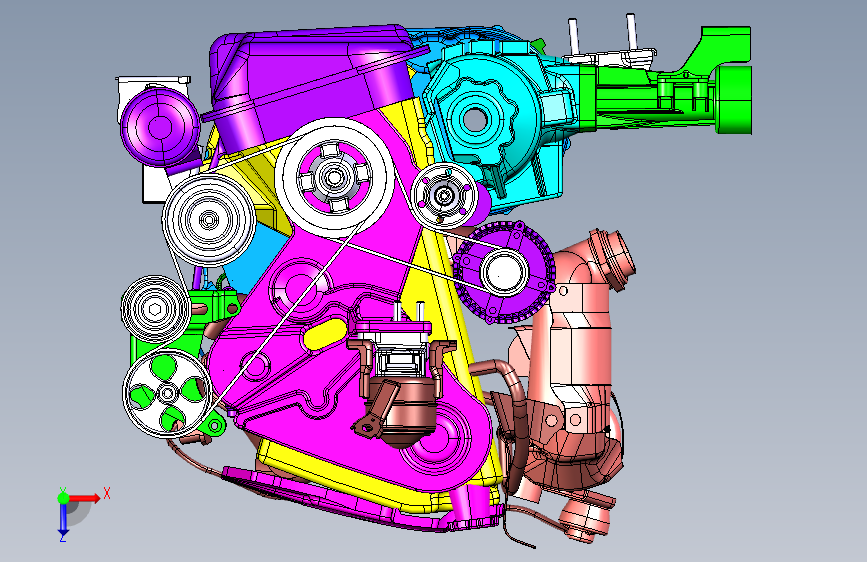
Task: Select the large white pulley at the center
Action: (x=335, y=178)
